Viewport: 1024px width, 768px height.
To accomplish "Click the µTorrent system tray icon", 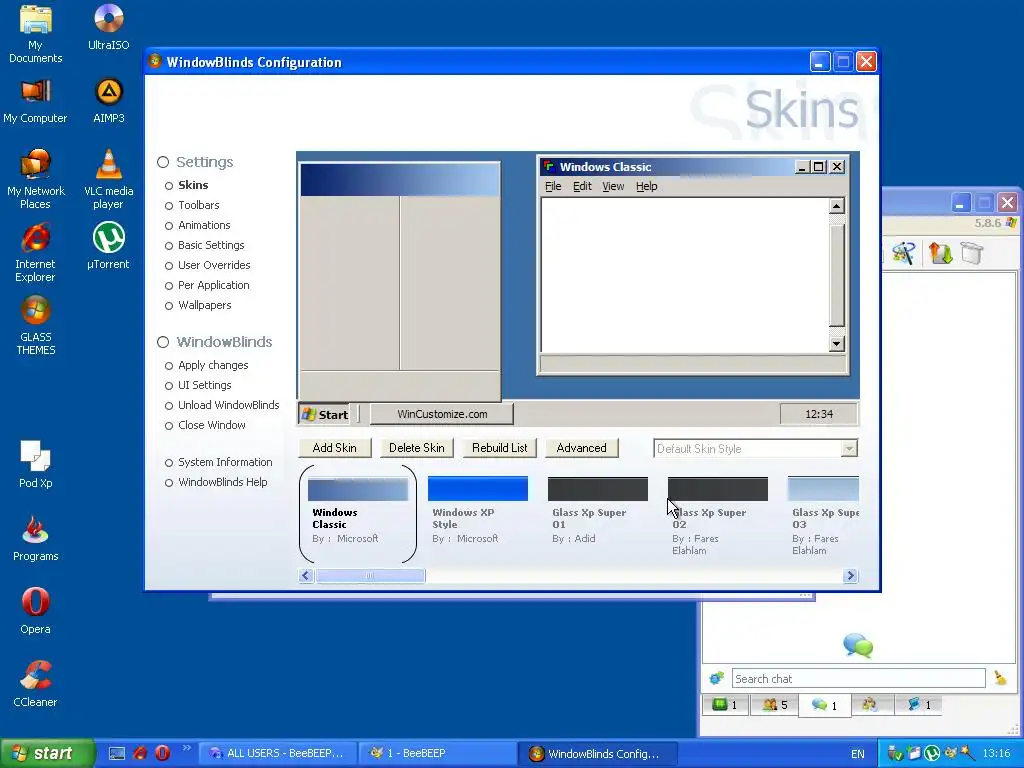I will point(932,754).
